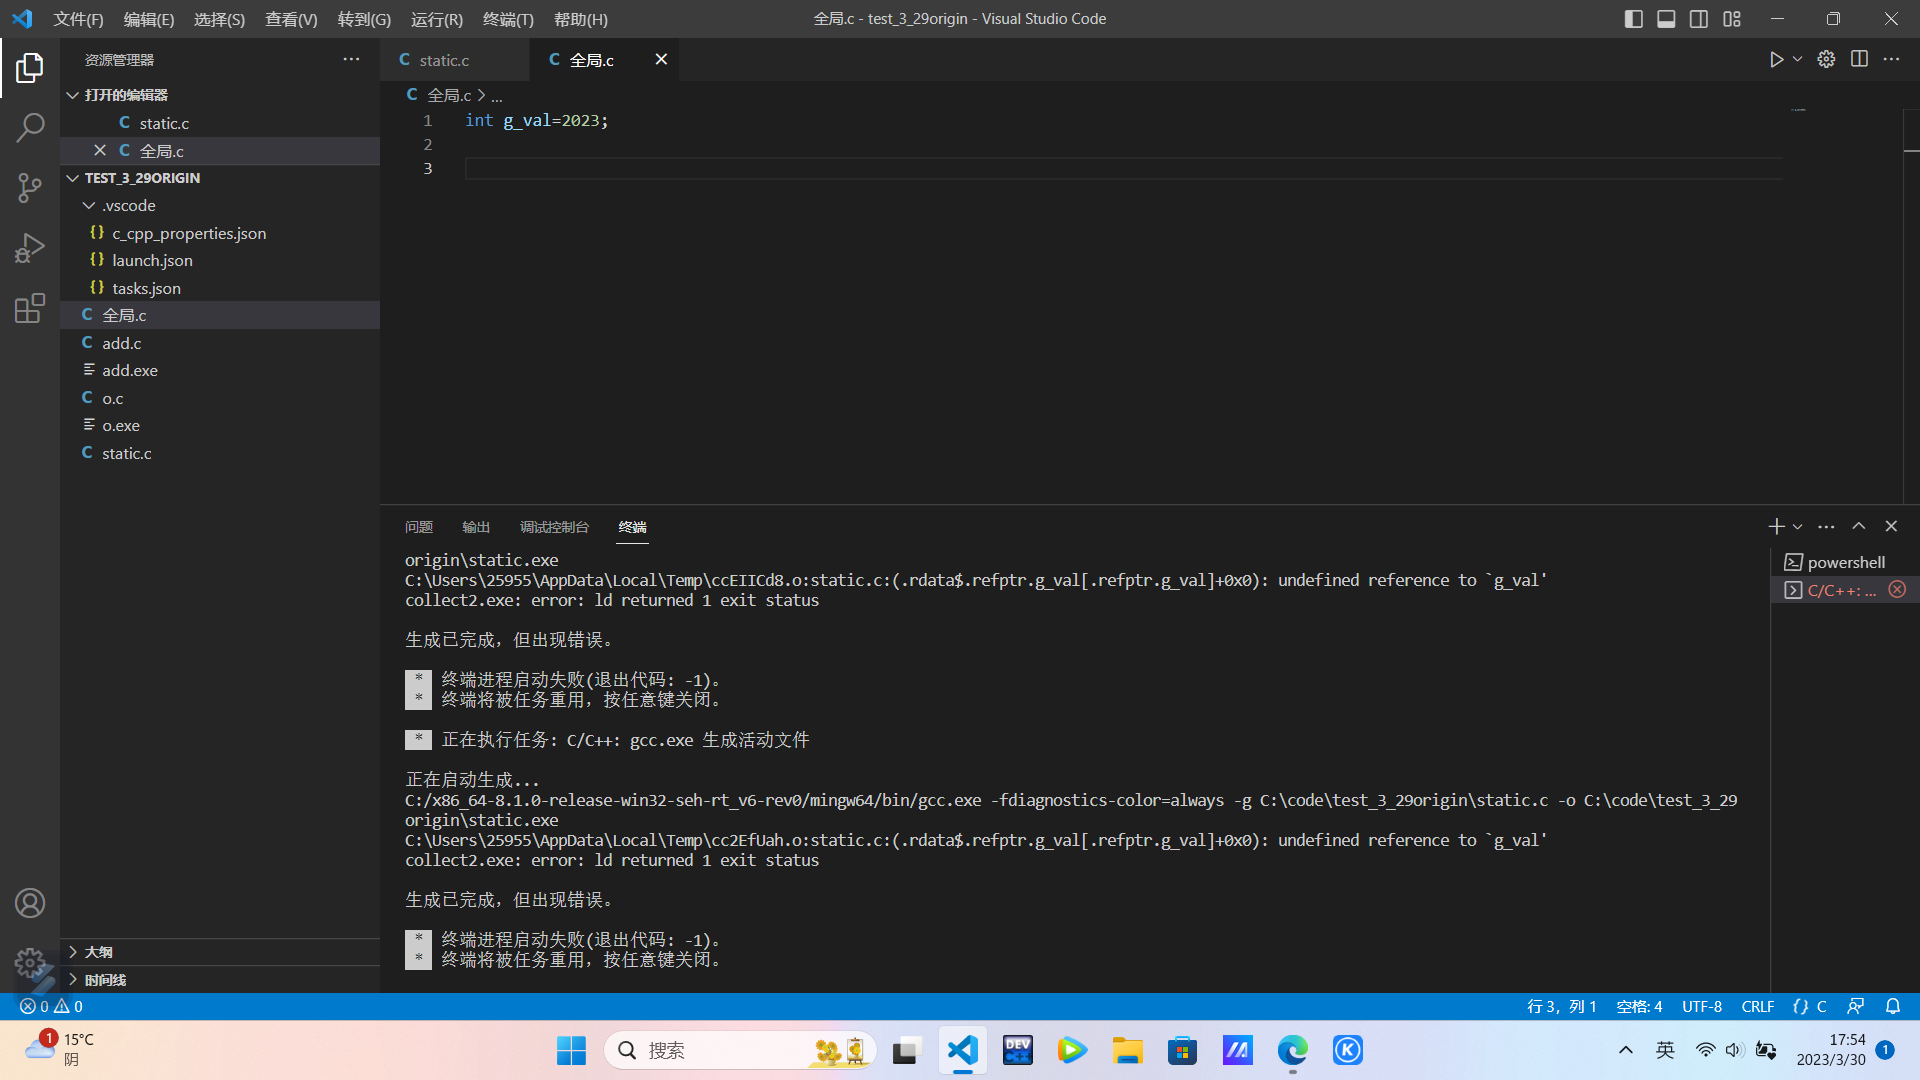Toggle the primary sidebar layout button

pos(1634,19)
